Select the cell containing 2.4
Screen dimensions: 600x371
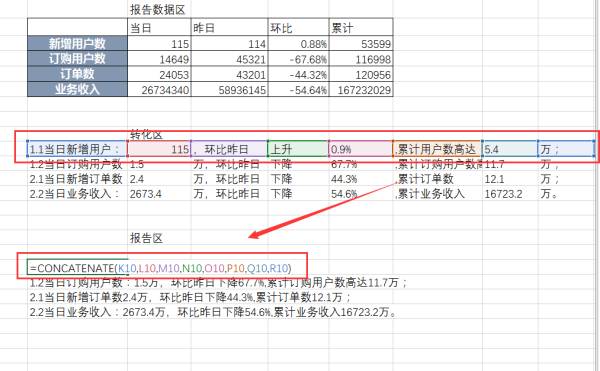coord(159,179)
